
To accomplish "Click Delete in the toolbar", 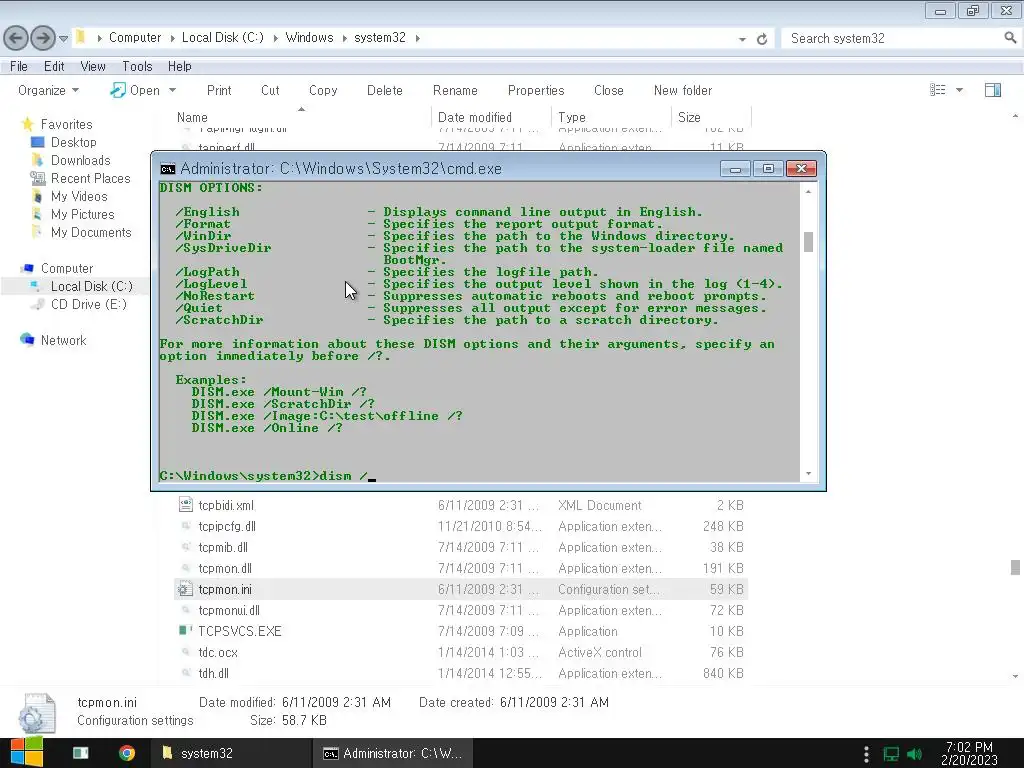I will click(x=385, y=90).
